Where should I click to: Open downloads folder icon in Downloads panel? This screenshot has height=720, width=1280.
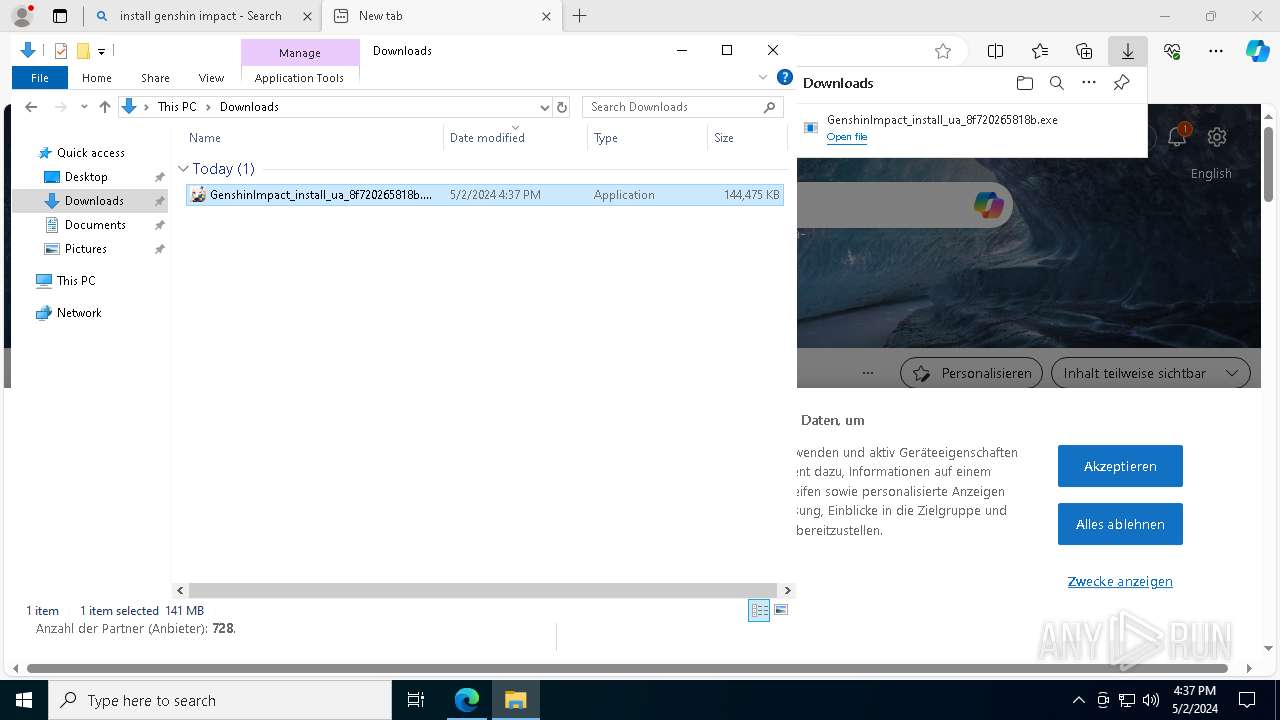pyautogui.click(x=1024, y=83)
